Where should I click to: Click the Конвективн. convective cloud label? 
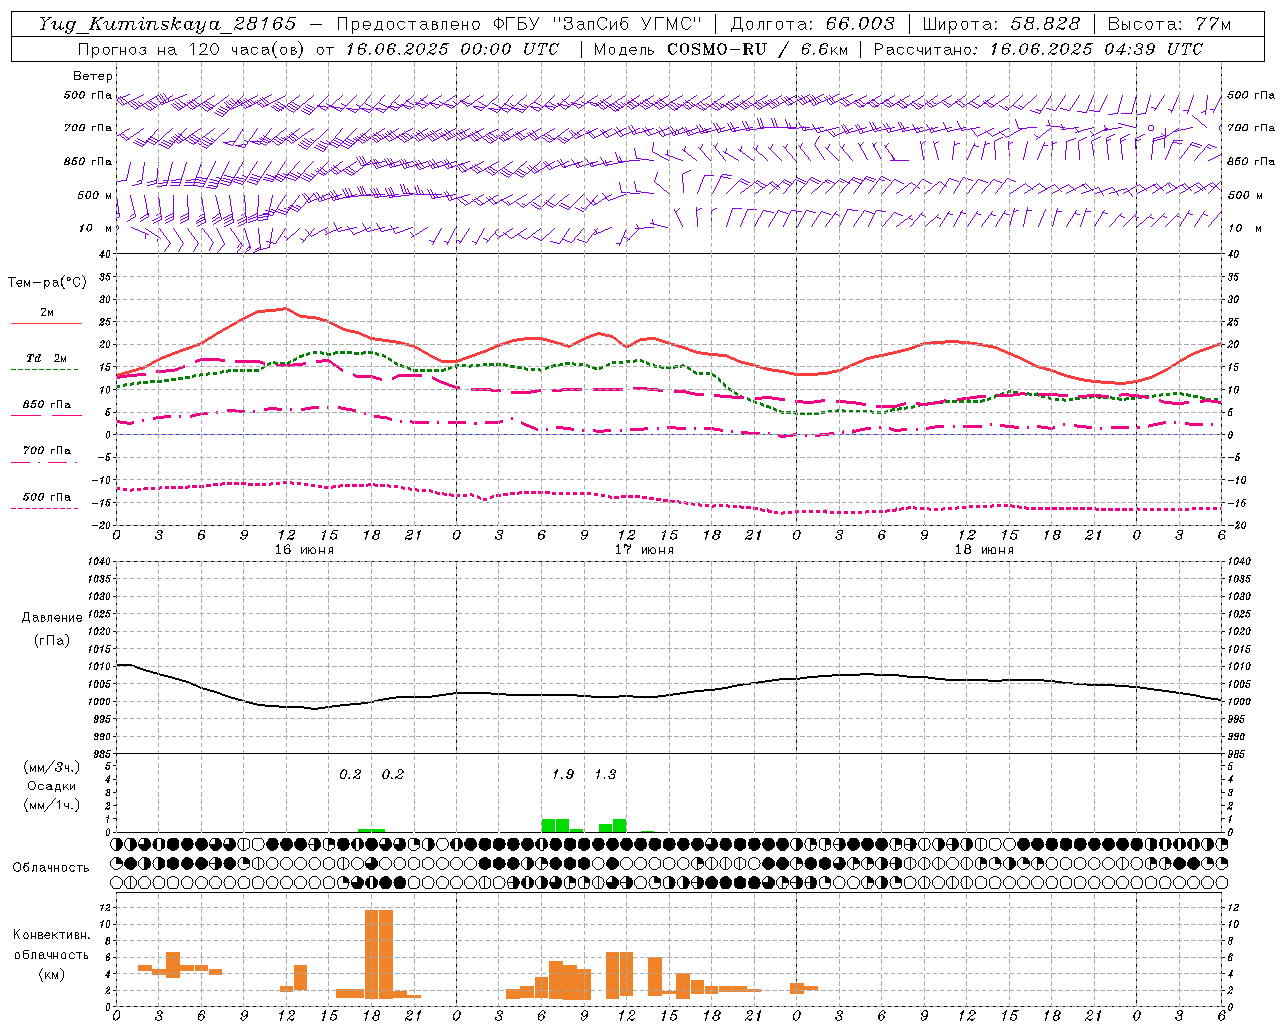pos(51,935)
